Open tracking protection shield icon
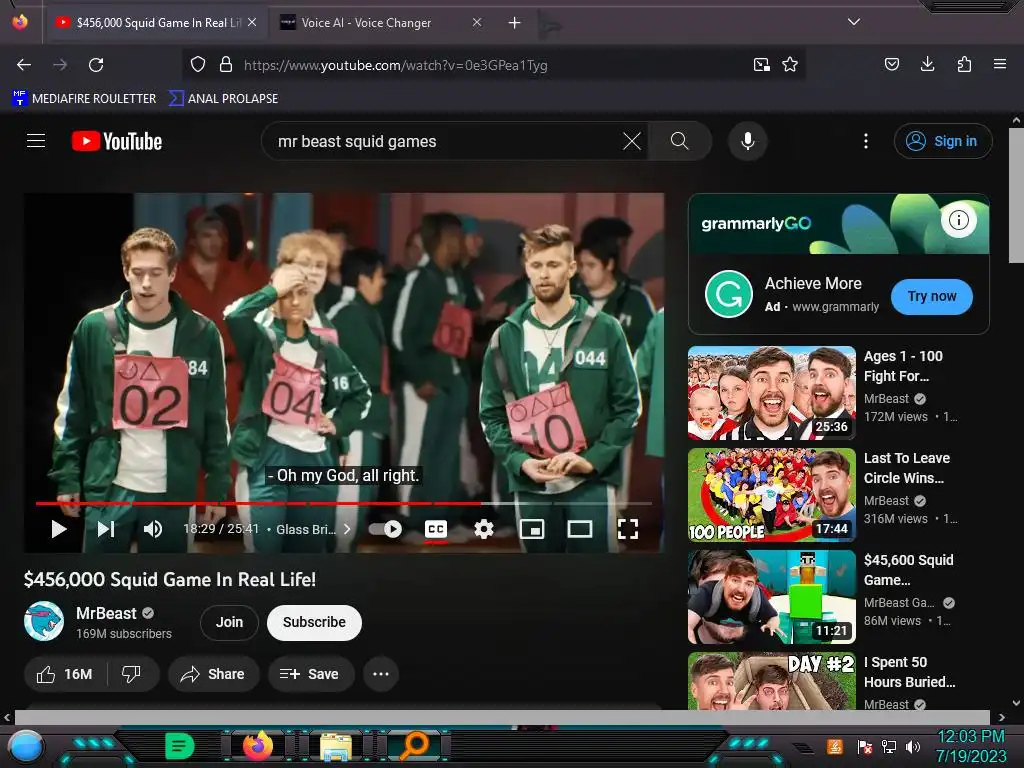 [x=198, y=65]
